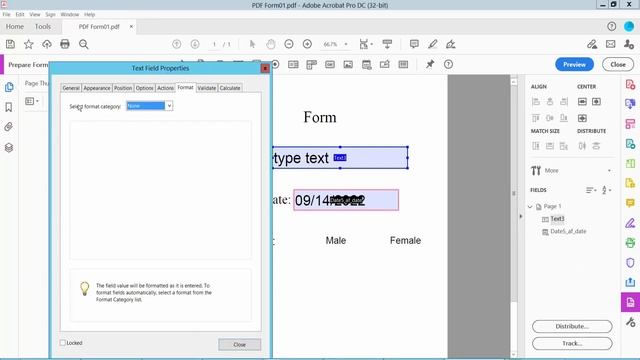Expand the More tools dropdown
This screenshot has height=360, width=640.
coord(609,171)
